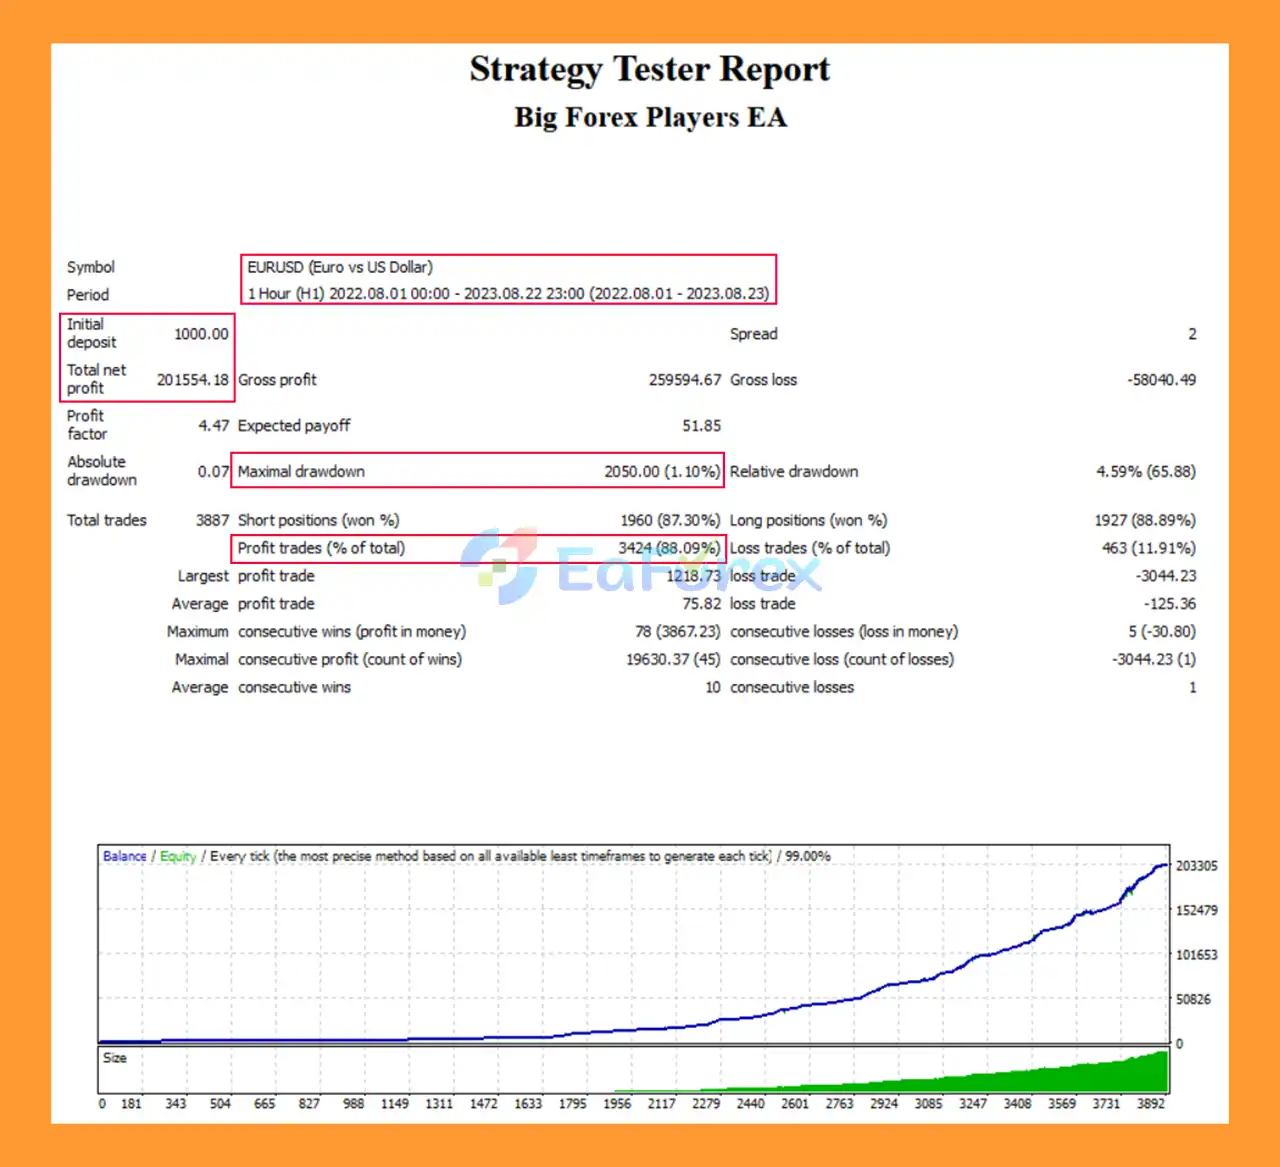The width and height of the screenshot is (1280, 1167).
Task: Click the Strategy Tester Report title
Action: click(x=649, y=70)
